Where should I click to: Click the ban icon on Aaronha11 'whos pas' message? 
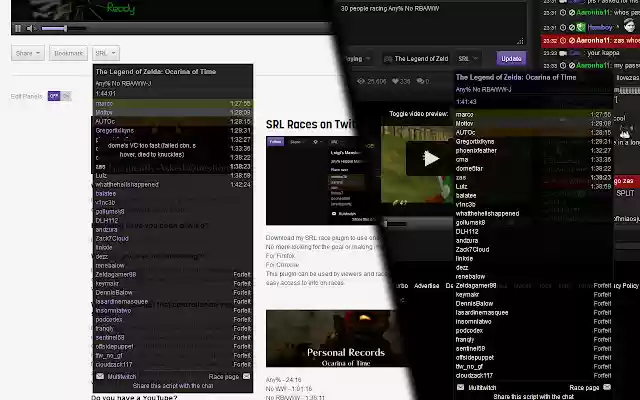(x=571, y=13)
